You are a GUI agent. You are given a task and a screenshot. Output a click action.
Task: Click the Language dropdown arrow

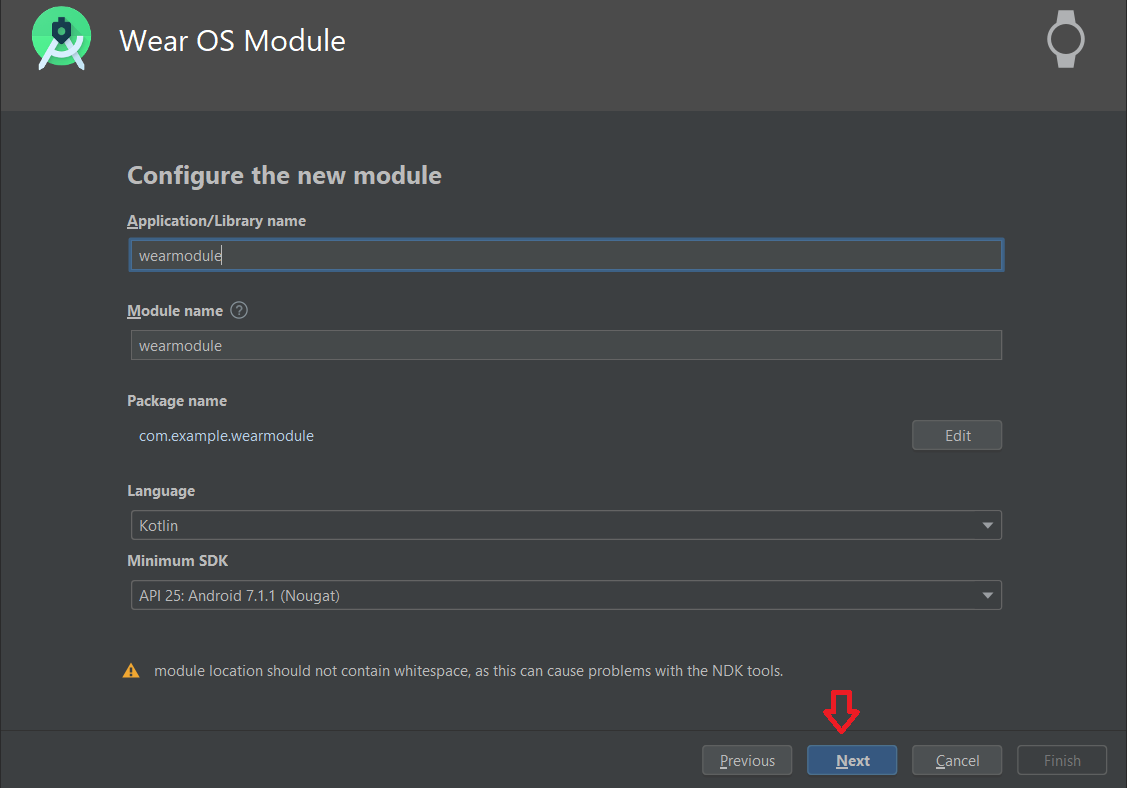coord(988,524)
